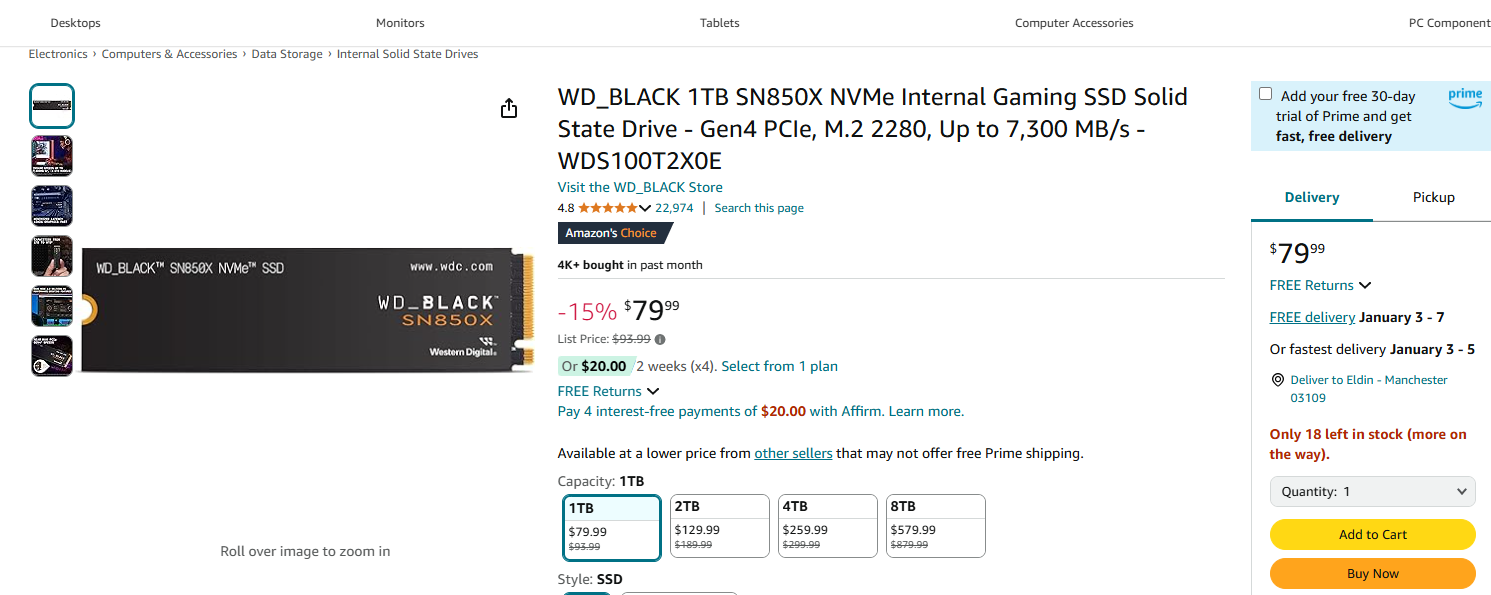This screenshot has width=1491, height=595.
Task: Expand FREE Returns in the buy box
Action: (x=1320, y=285)
